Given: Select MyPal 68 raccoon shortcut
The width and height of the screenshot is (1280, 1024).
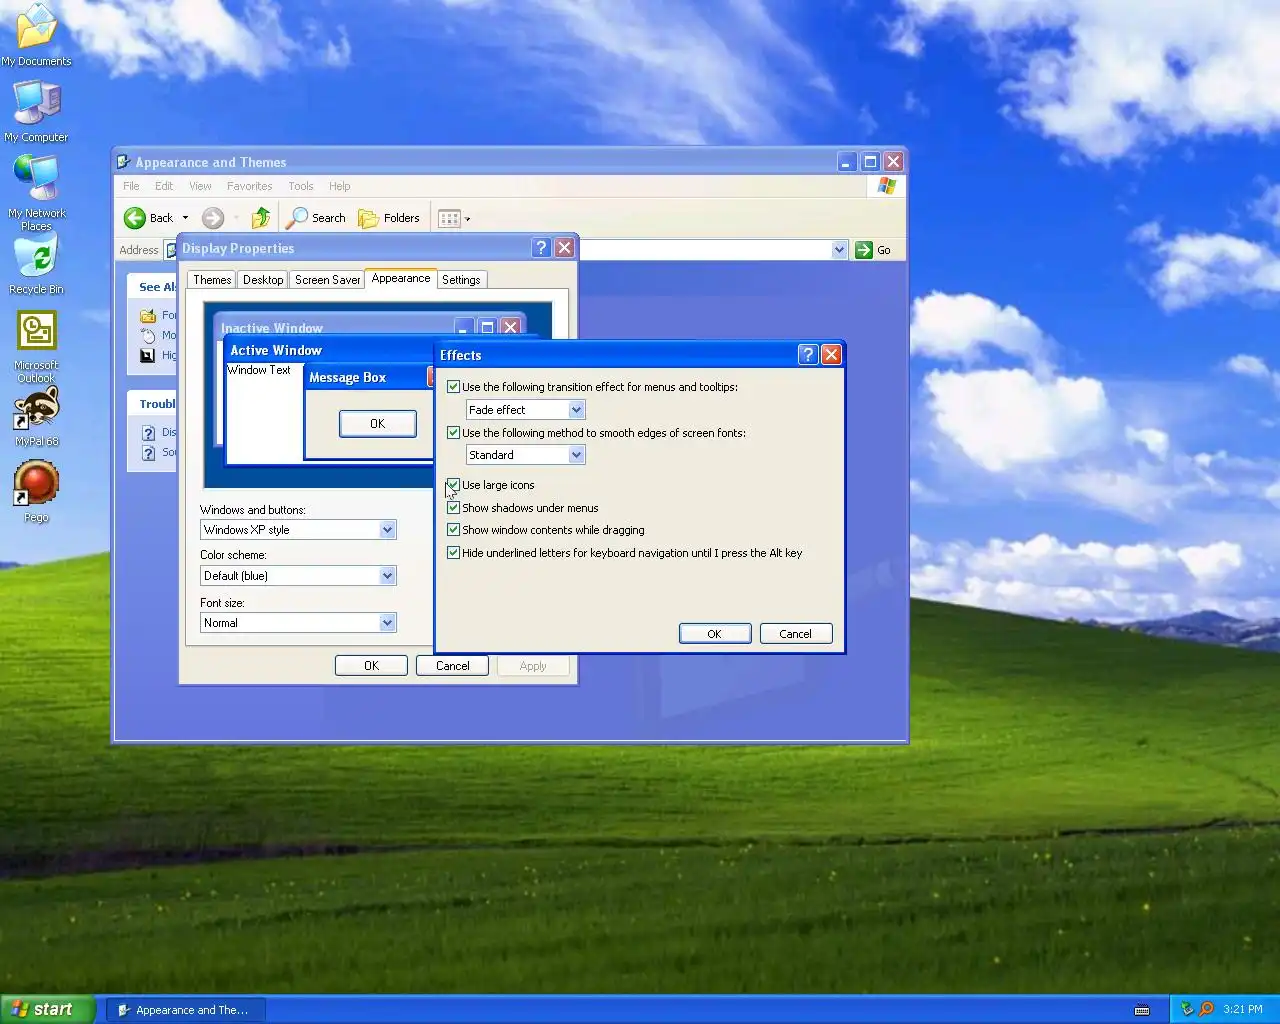Looking at the screenshot, I should click(36, 417).
